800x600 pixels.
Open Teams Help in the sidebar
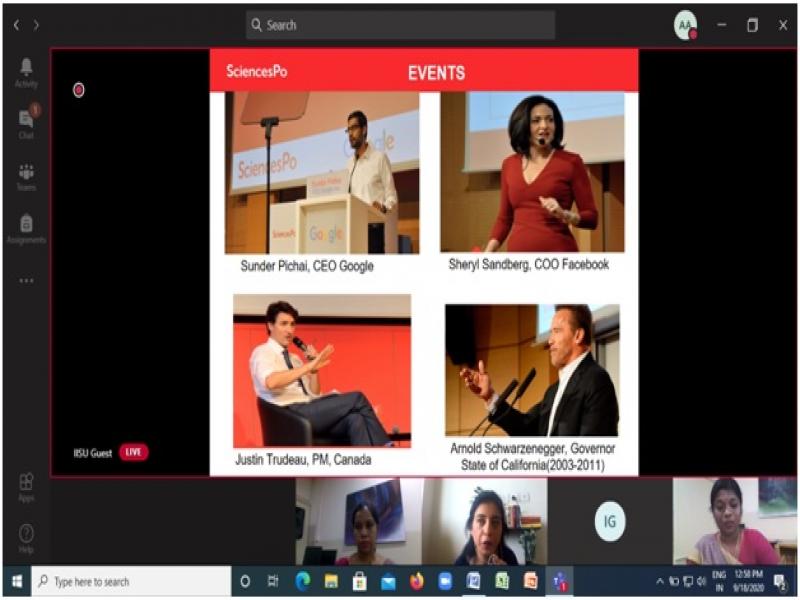[26, 537]
